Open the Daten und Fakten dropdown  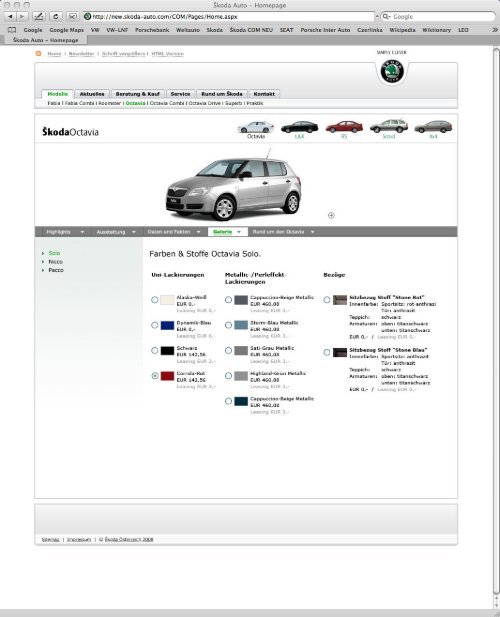click(174, 232)
